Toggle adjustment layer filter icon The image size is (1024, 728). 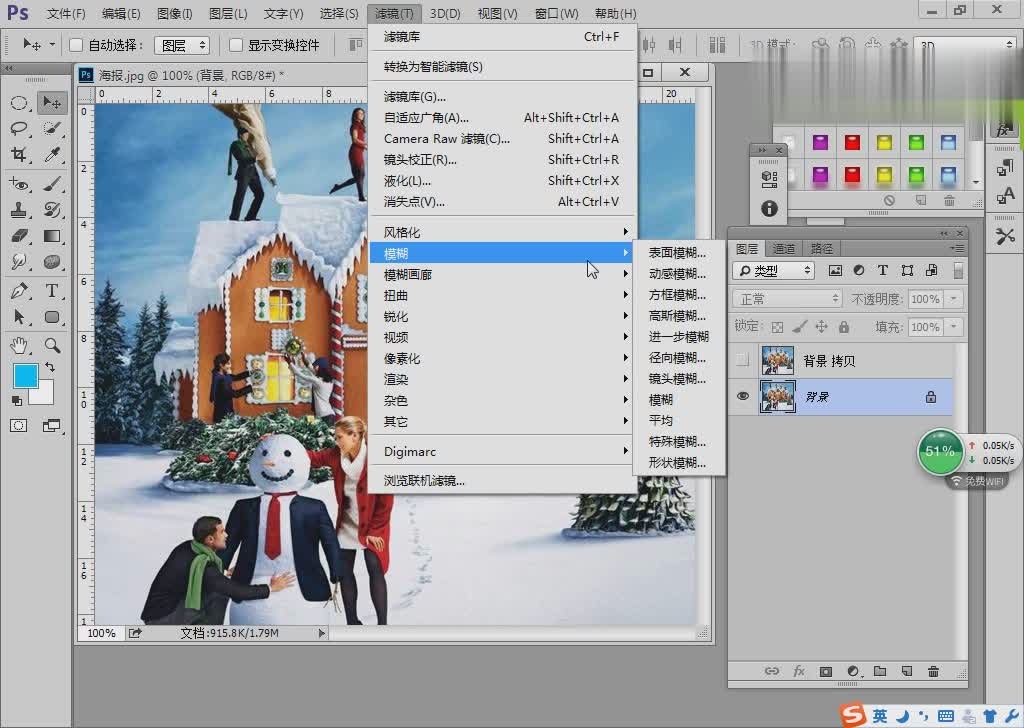tap(859, 270)
